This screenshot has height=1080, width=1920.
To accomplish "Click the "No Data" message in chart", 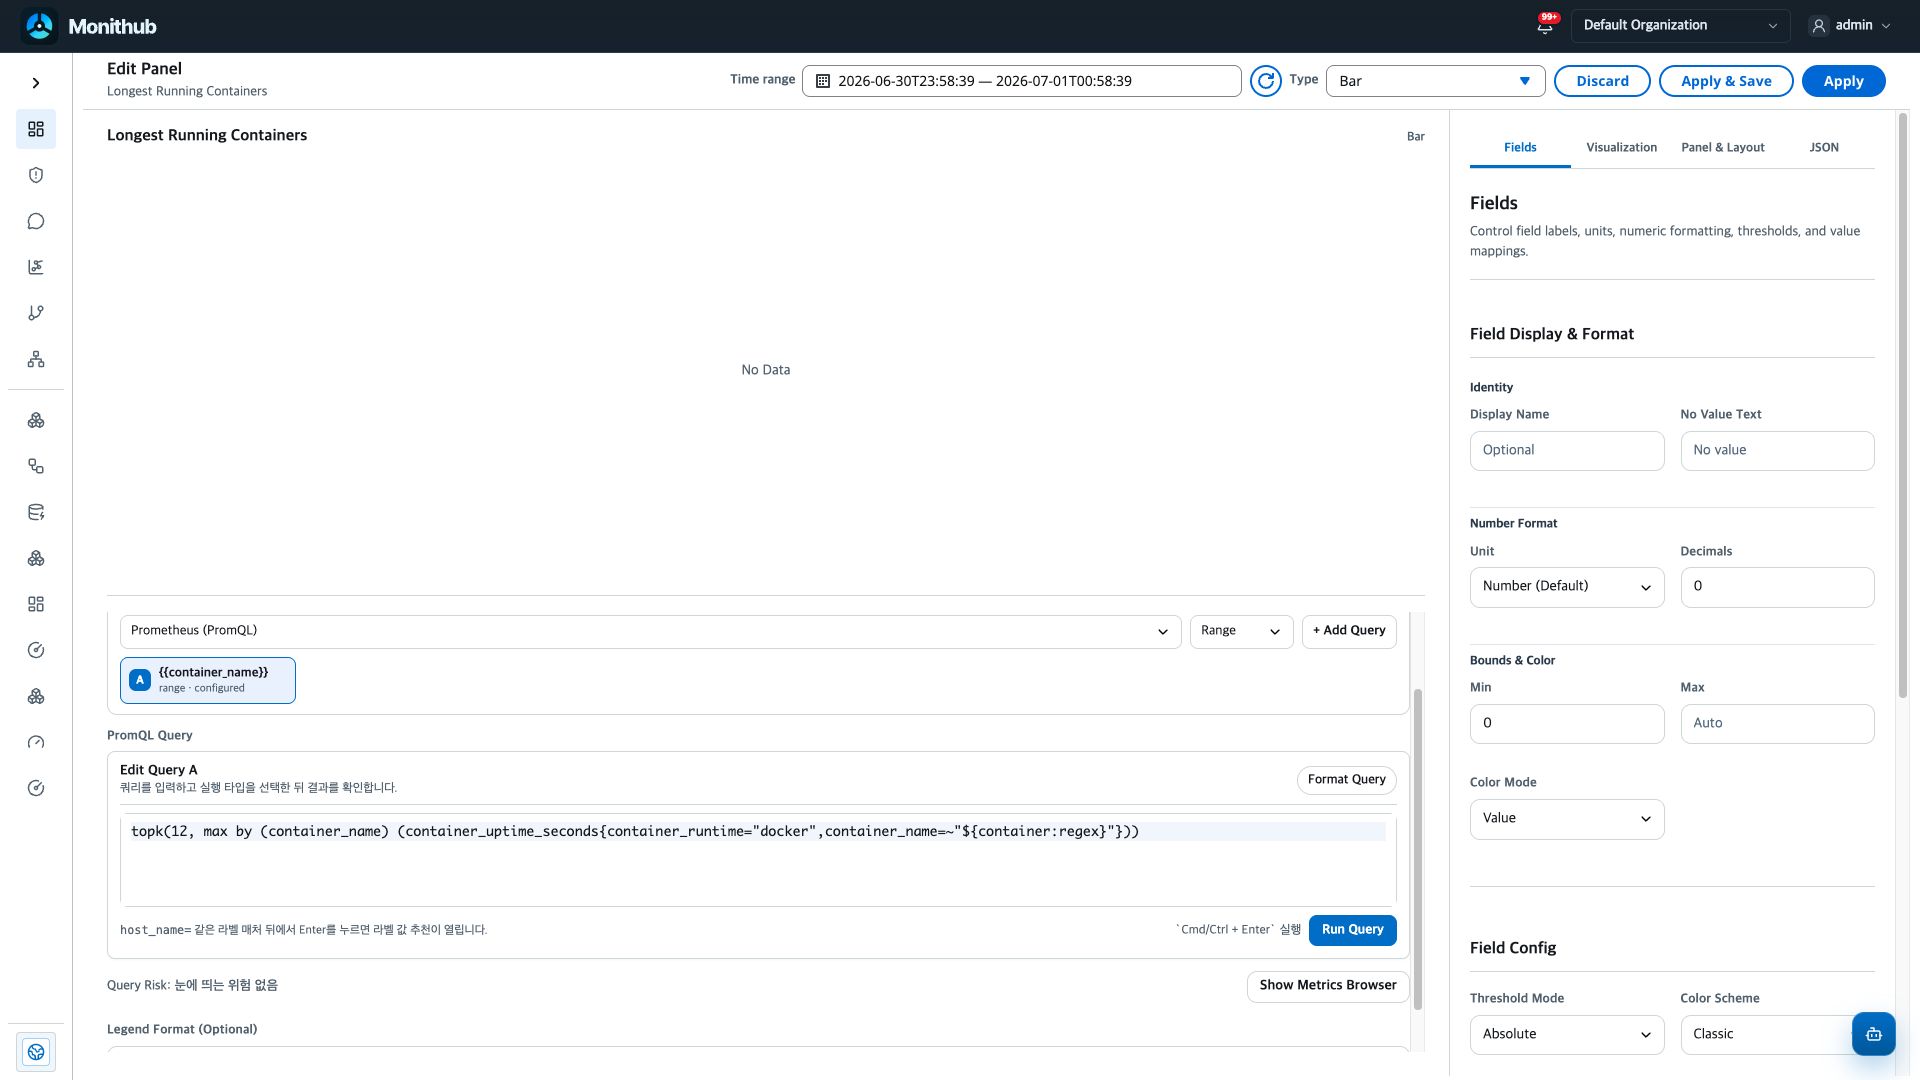I will (766, 370).
